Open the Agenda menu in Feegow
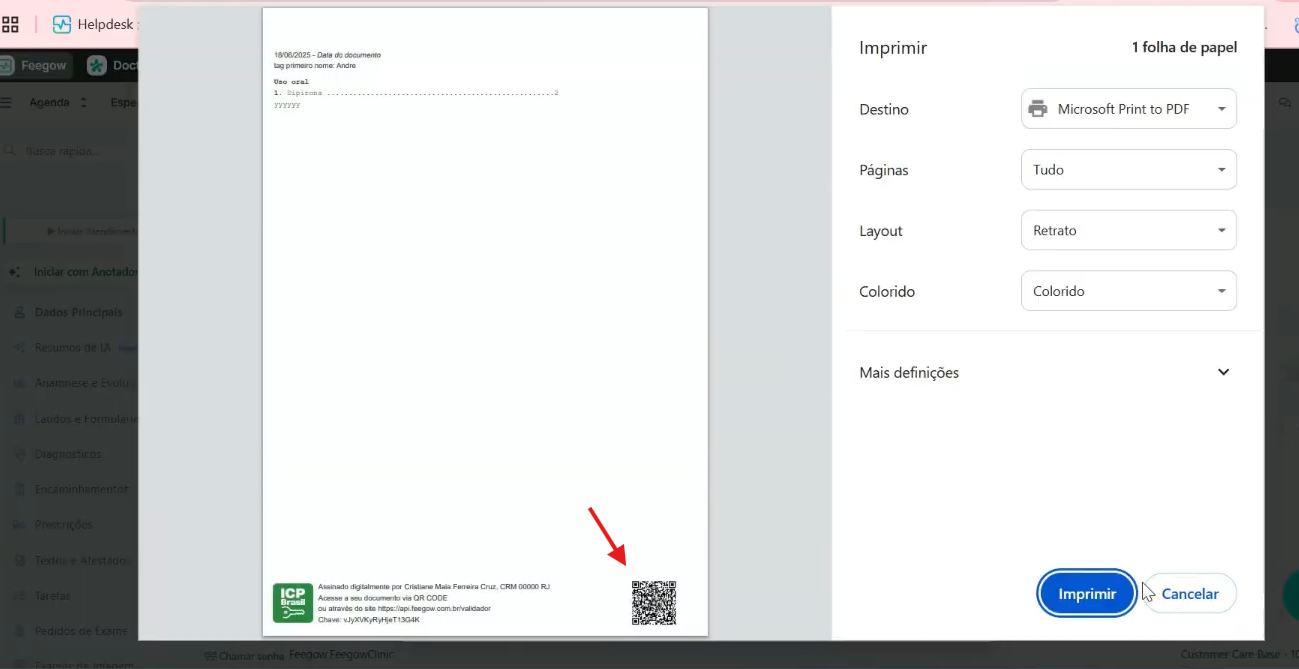This screenshot has width=1299, height=669. pyautogui.click(x=58, y=102)
